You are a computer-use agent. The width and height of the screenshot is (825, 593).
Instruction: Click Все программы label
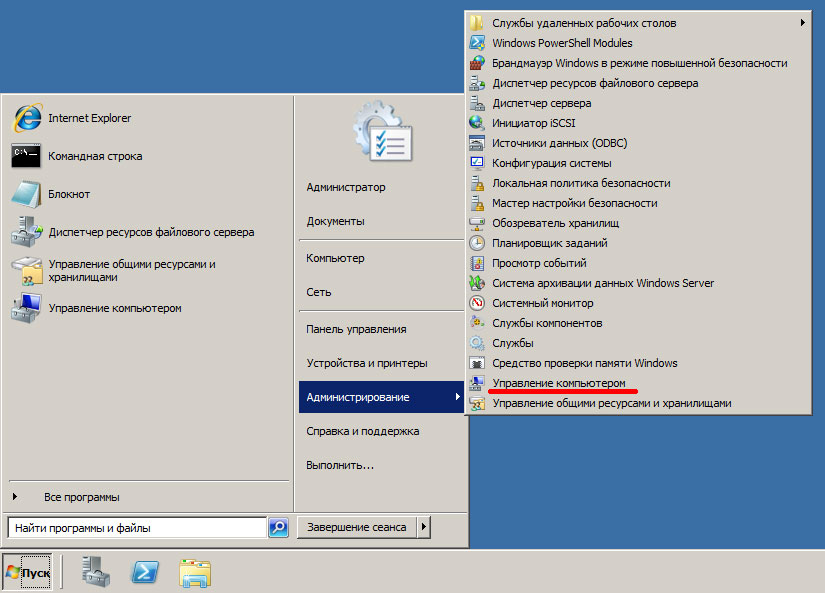(82, 497)
